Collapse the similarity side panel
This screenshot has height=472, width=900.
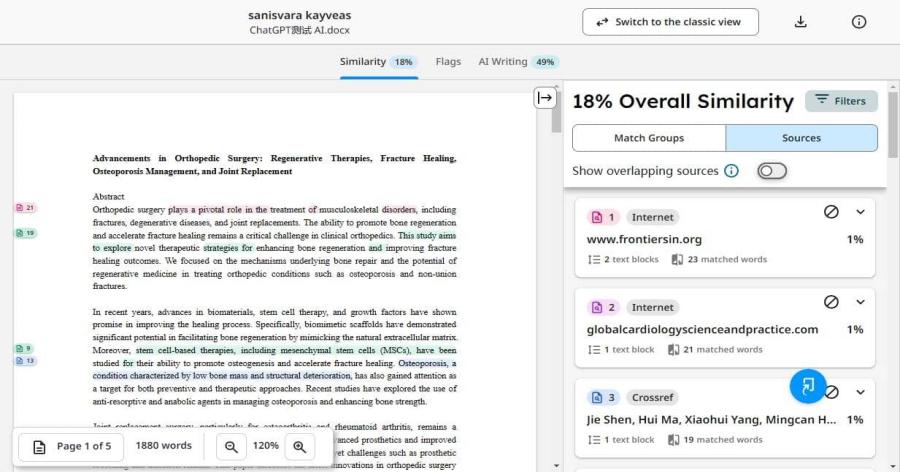[x=545, y=98]
